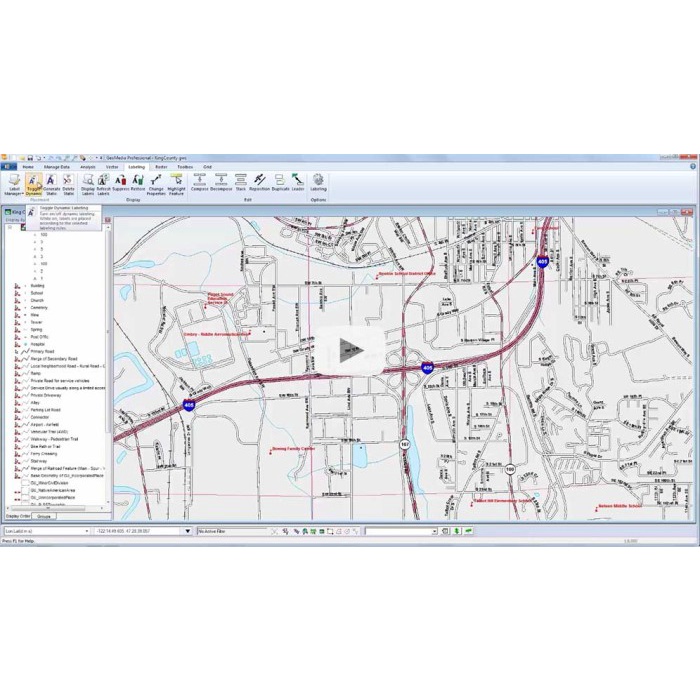Toggle label icon for Building legend entry
700x700 pixels.
click(x=18, y=286)
